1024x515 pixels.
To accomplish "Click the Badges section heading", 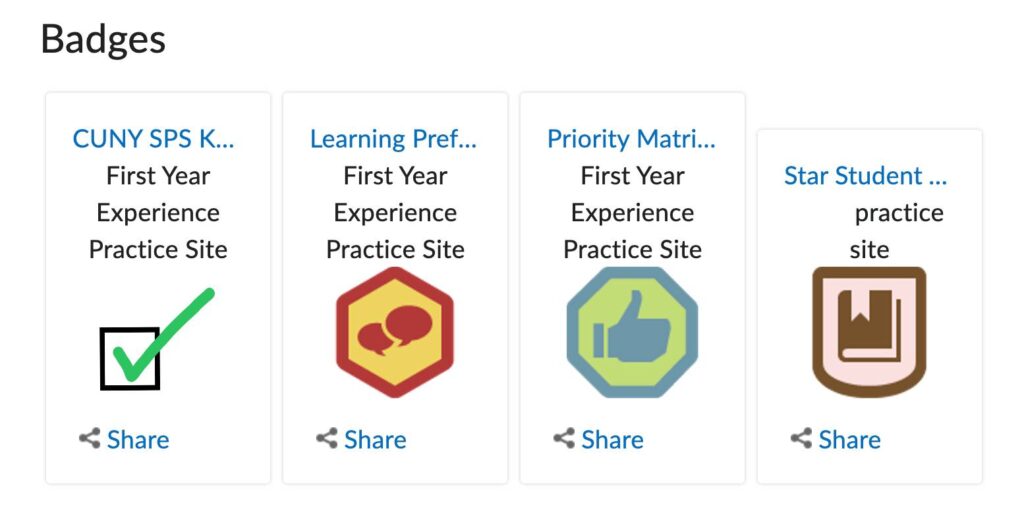I will tap(103, 39).
